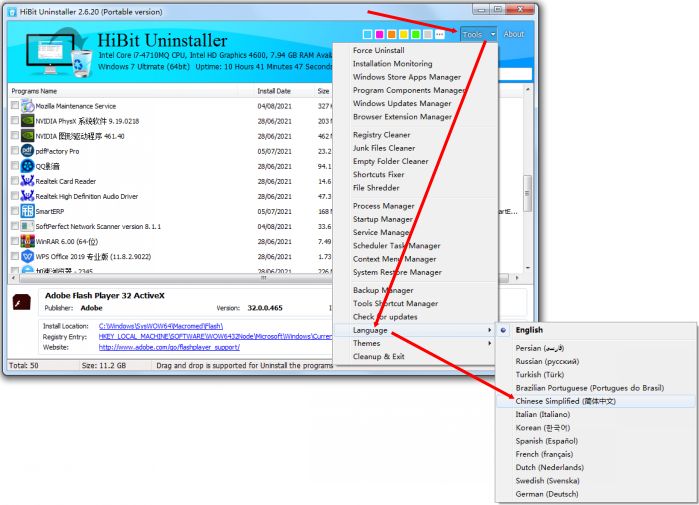Open Junk Files Cleaner

point(384,148)
